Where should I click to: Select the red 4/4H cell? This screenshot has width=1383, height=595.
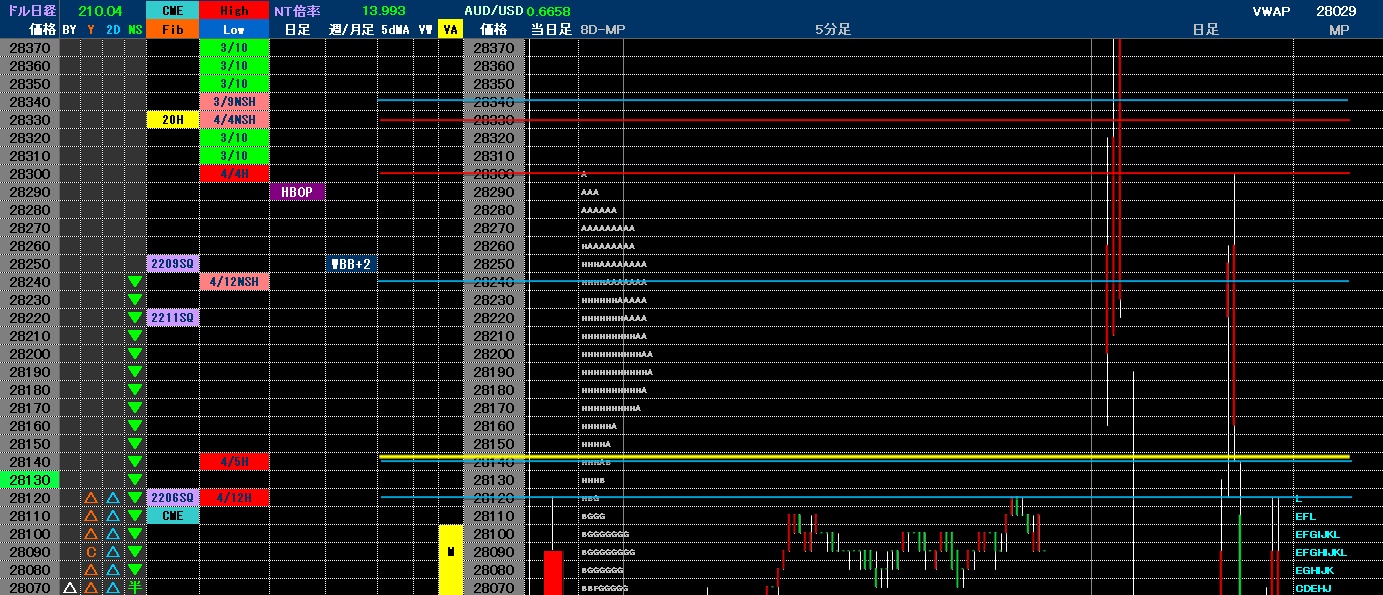pos(234,174)
